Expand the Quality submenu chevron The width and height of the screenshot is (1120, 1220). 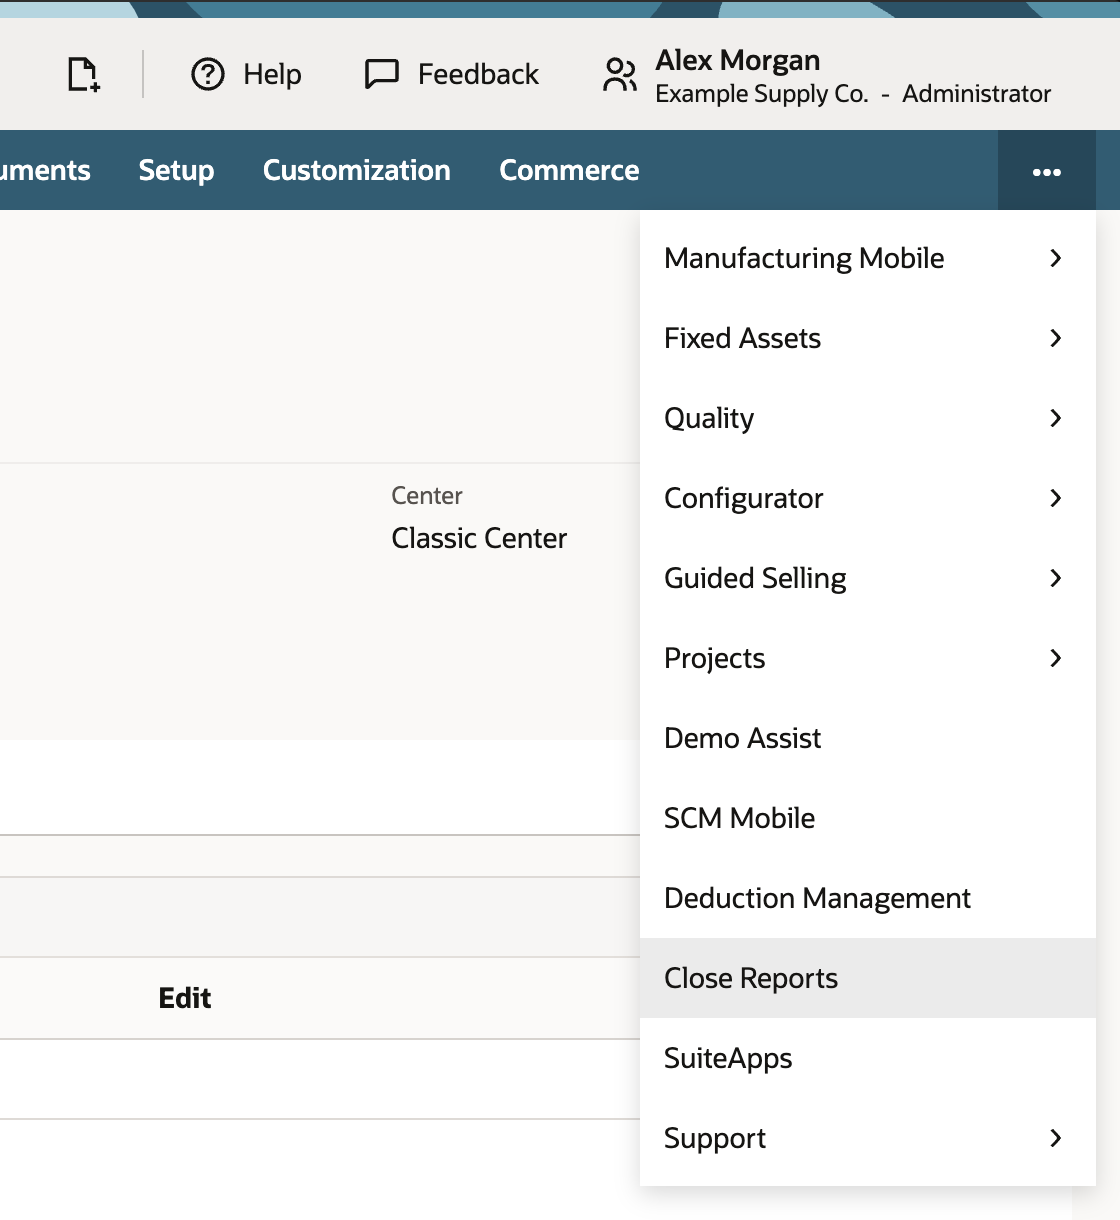(1056, 418)
